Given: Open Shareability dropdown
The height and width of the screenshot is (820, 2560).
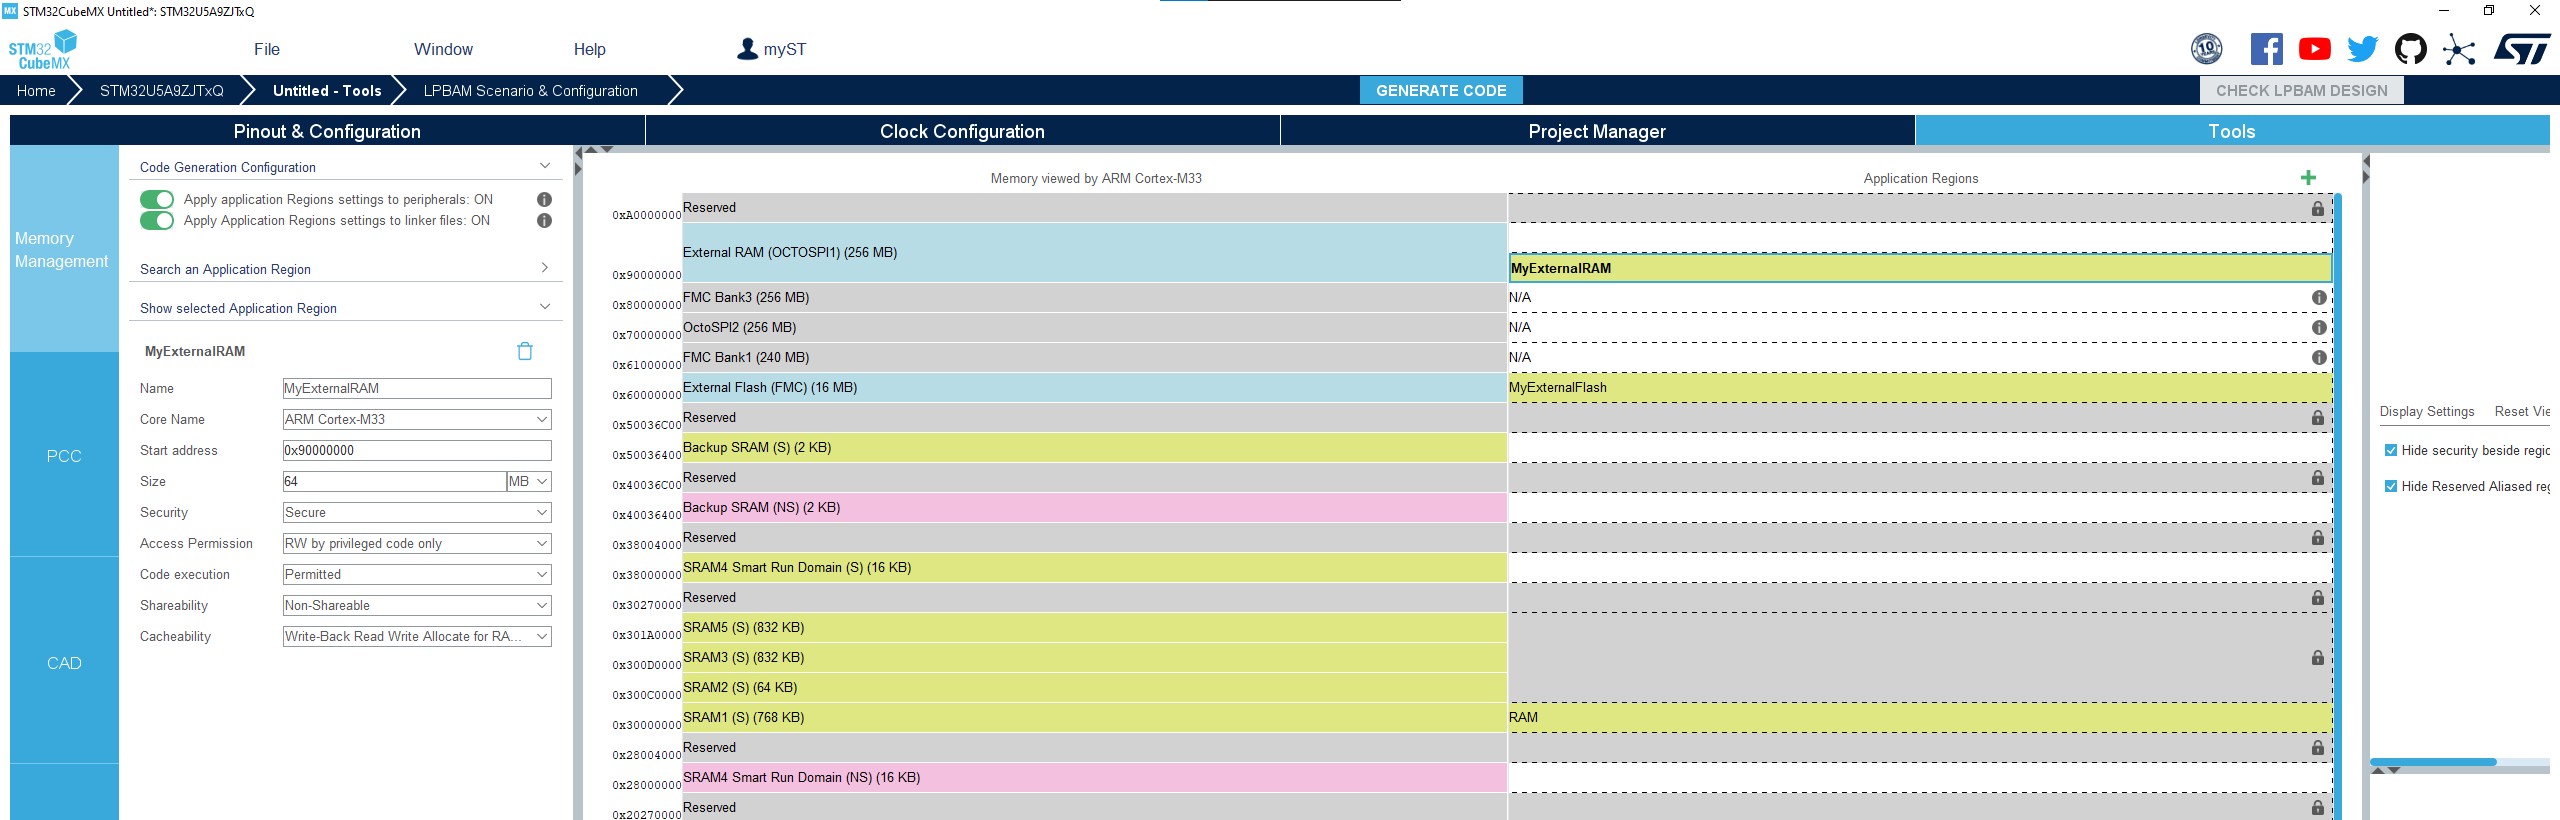Looking at the screenshot, I should pyautogui.click(x=417, y=605).
